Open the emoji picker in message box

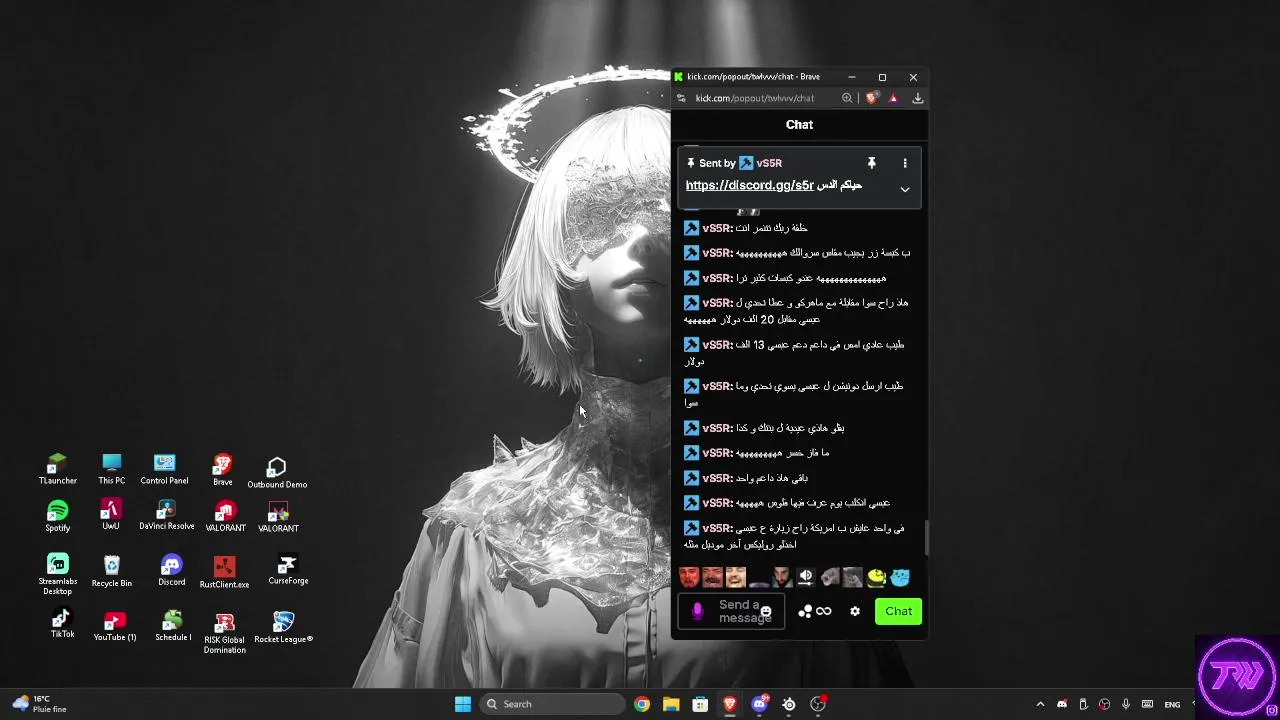[766, 611]
